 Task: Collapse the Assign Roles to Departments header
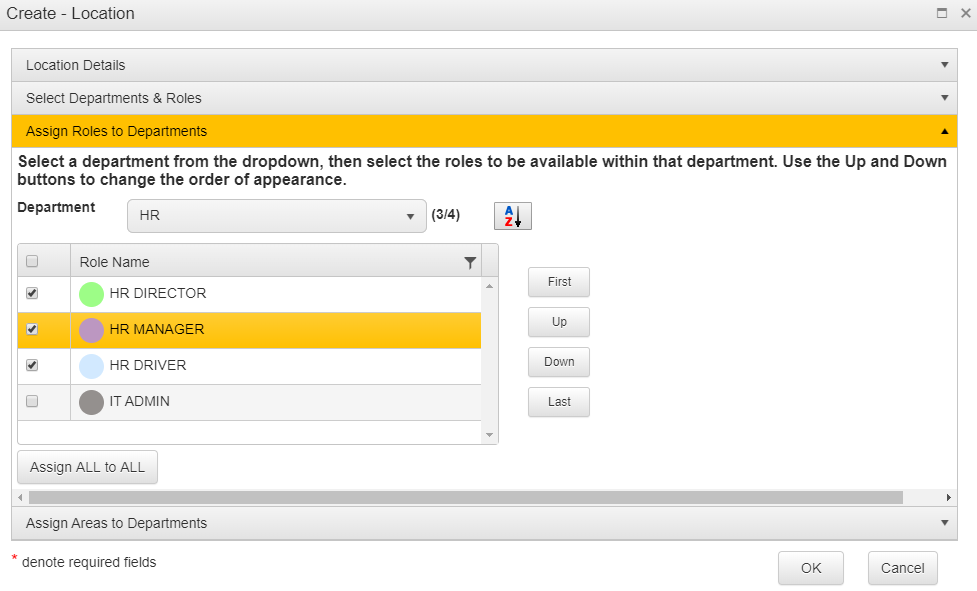484,131
